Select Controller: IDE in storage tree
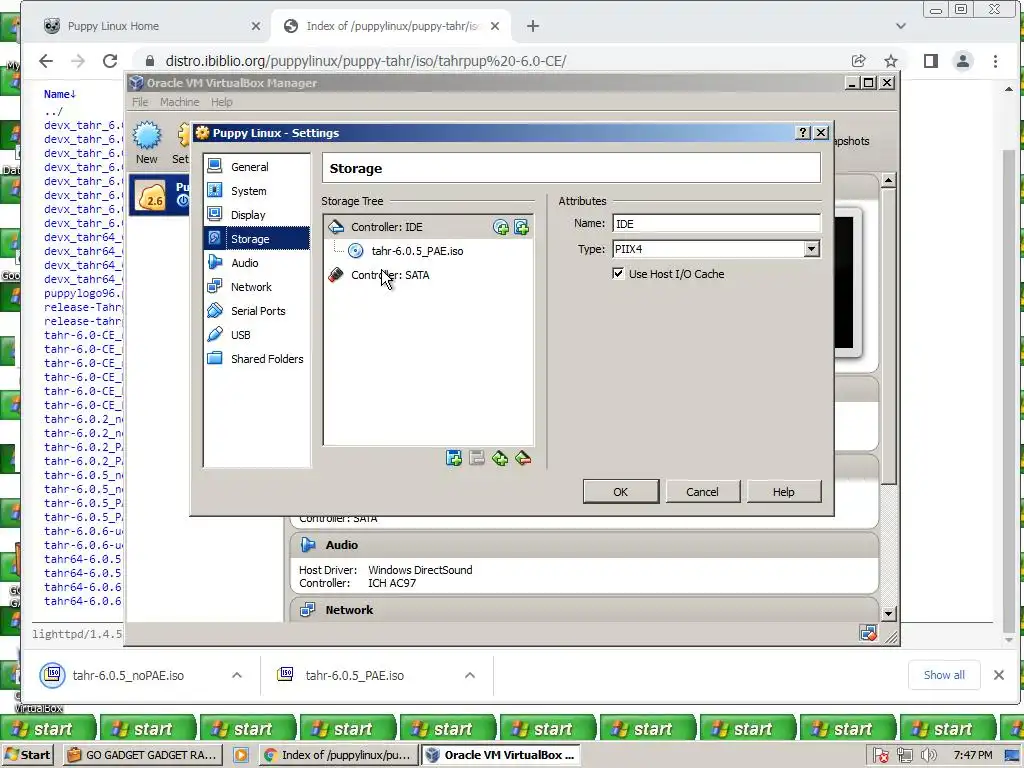Viewport: 1024px width, 768px height. click(387, 227)
